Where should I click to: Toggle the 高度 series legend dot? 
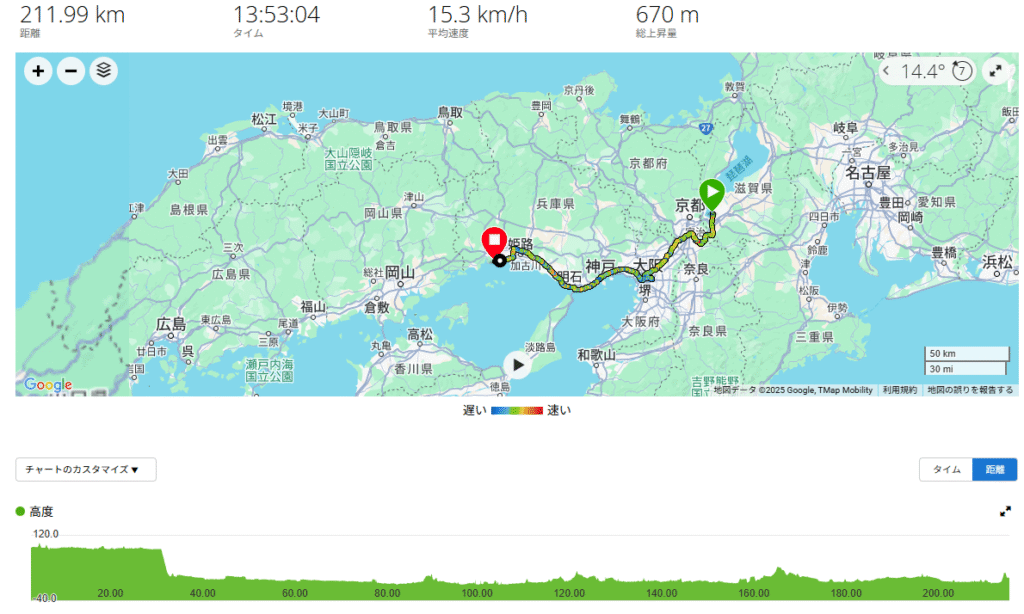tap(20, 511)
